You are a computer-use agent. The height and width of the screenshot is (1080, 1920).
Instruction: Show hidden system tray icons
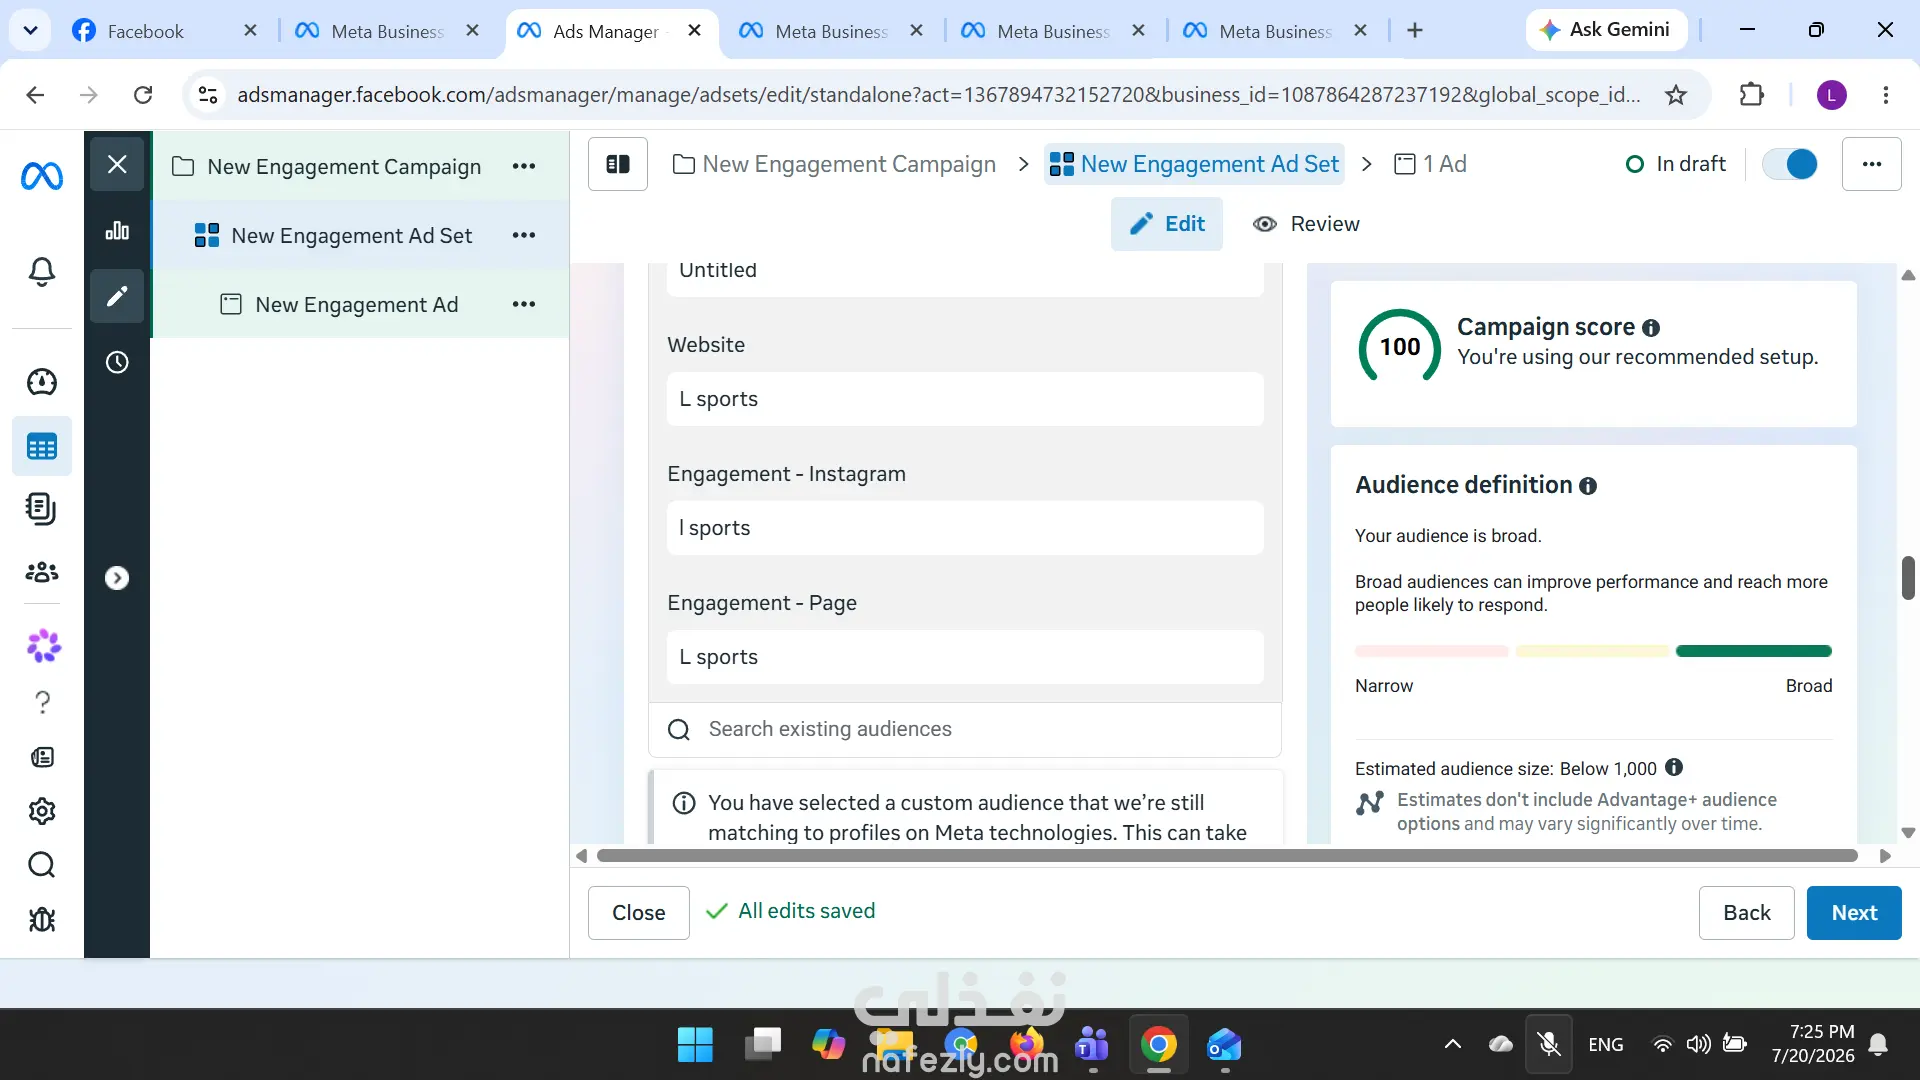[1453, 1045]
